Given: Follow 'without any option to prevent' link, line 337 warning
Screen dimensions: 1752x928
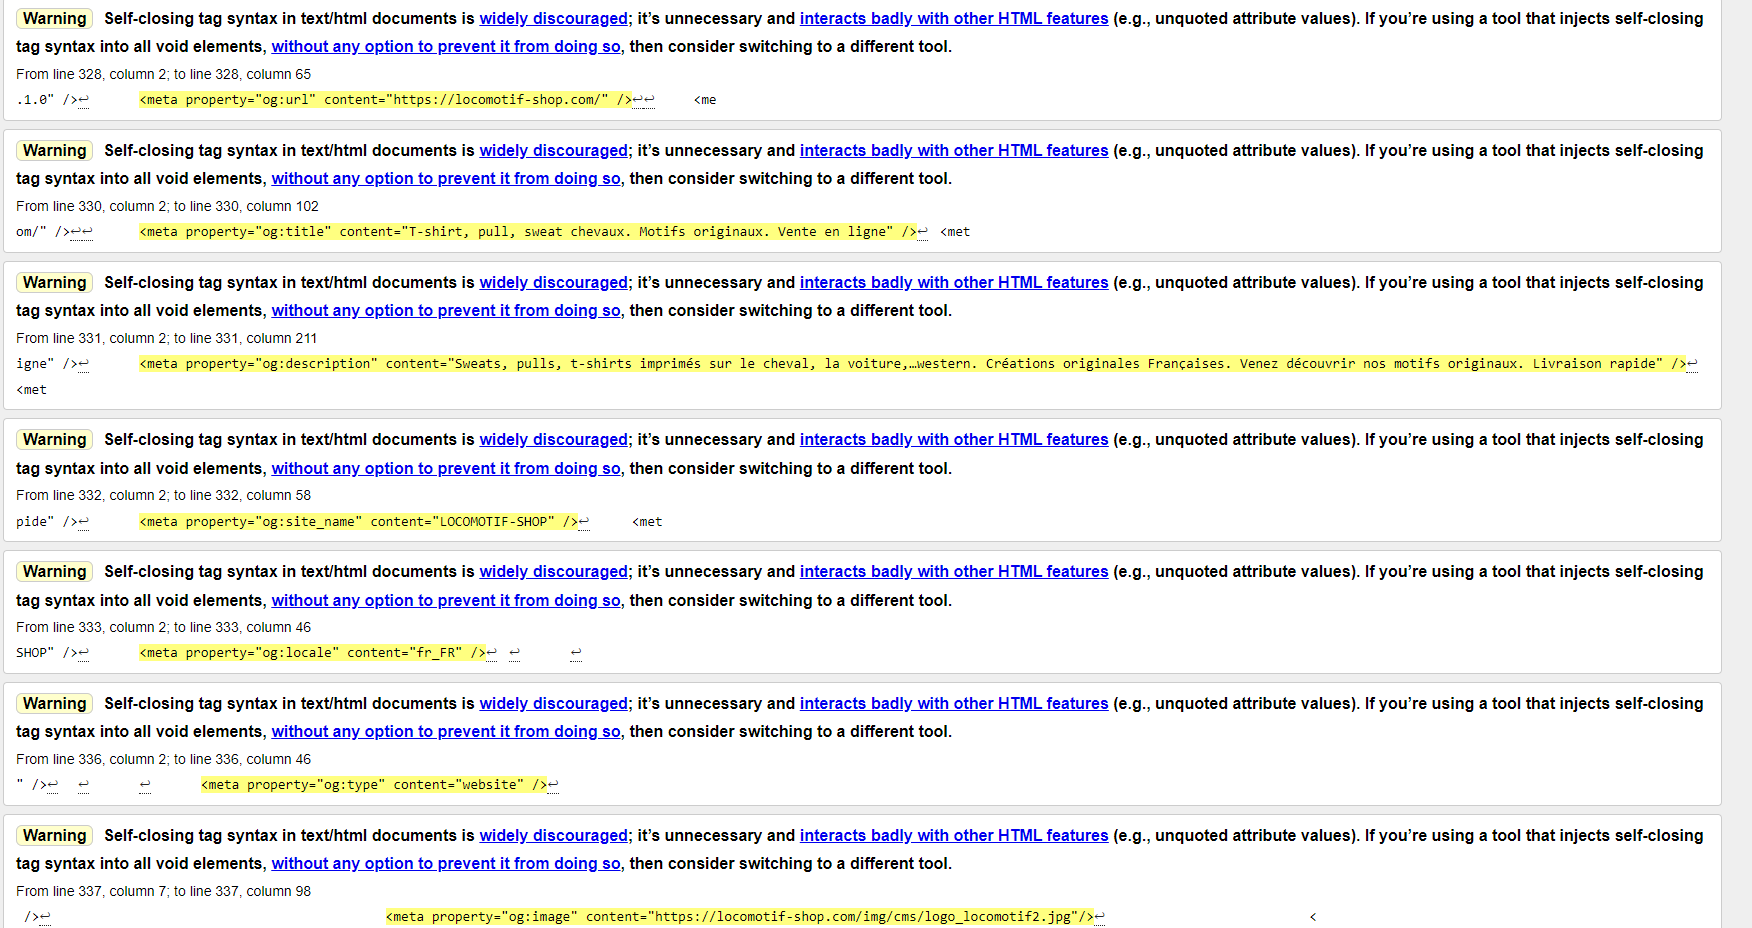Looking at the screenshot, I should click(x=446, y=864).
